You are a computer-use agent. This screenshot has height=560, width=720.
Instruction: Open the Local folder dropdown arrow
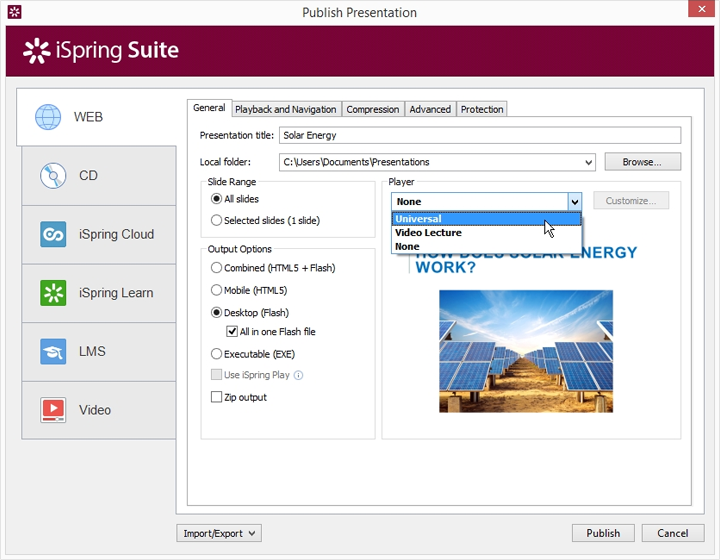[588, 162]
